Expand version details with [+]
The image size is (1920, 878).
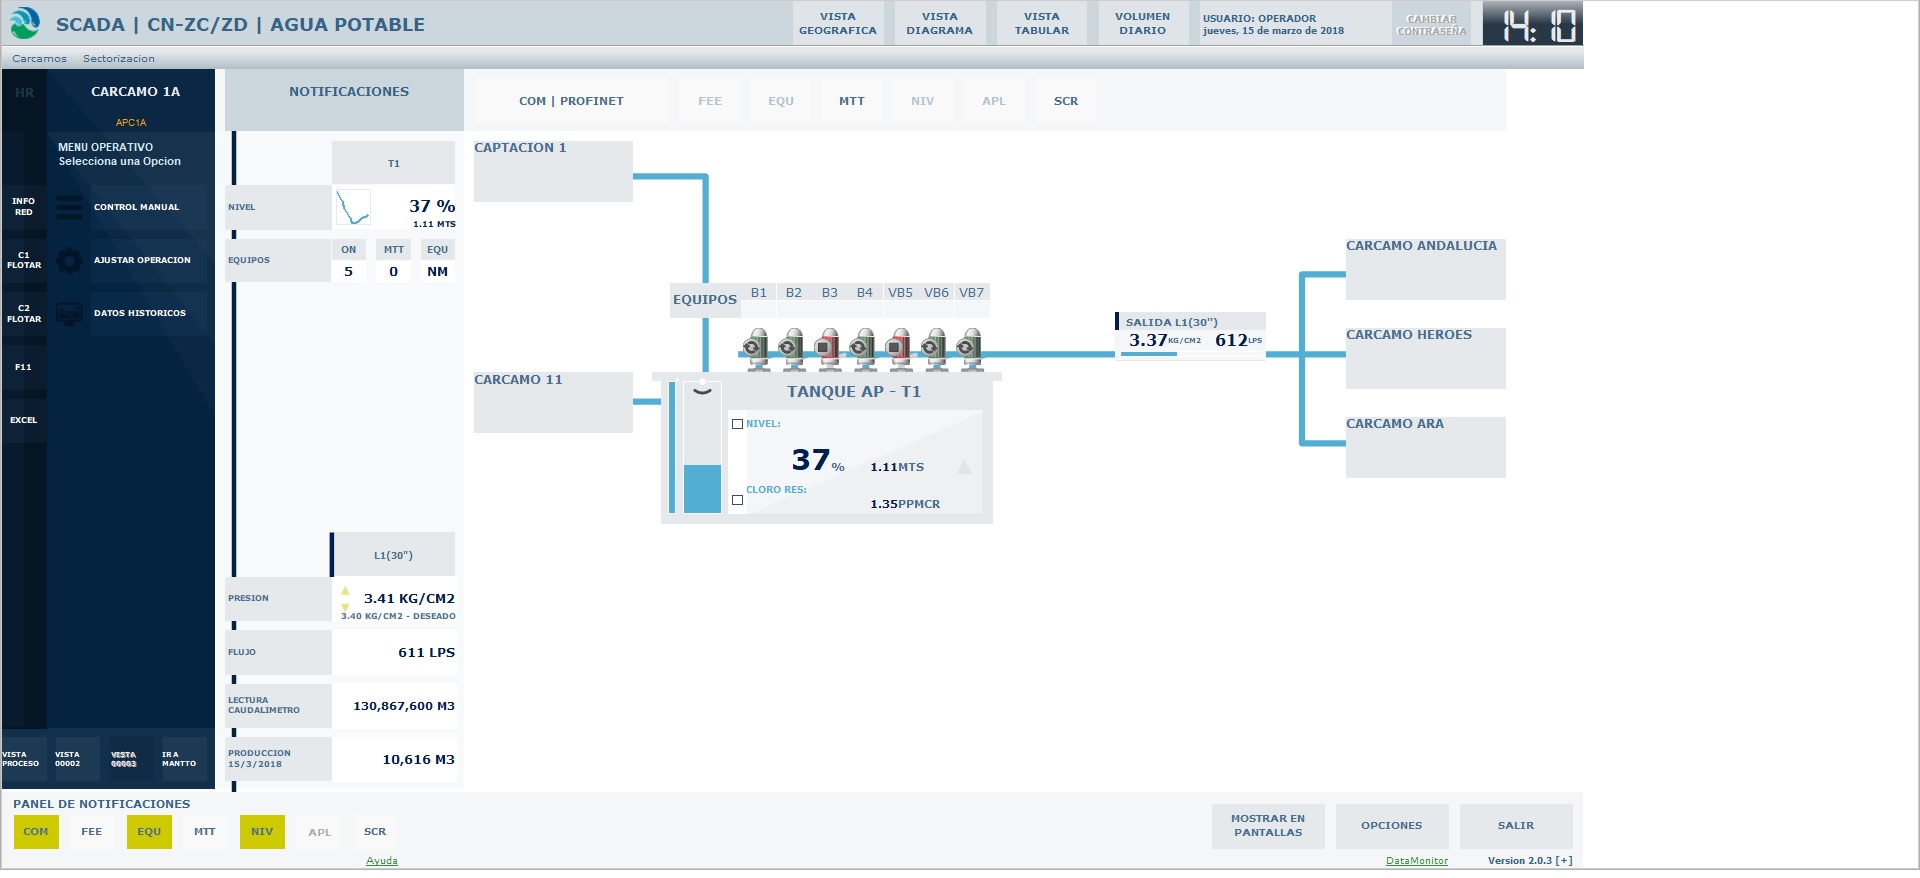coord(1564,861)
